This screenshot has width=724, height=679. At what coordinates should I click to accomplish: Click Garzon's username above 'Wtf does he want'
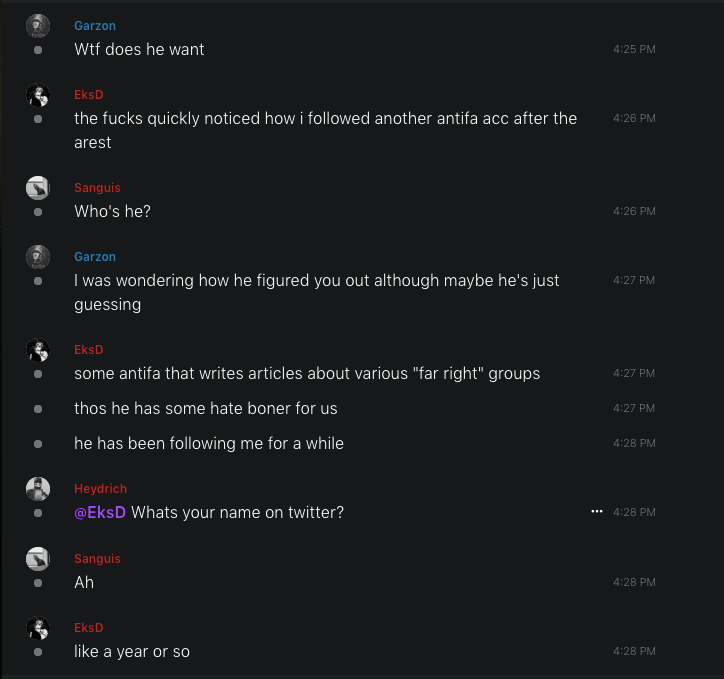coord(95,26)
